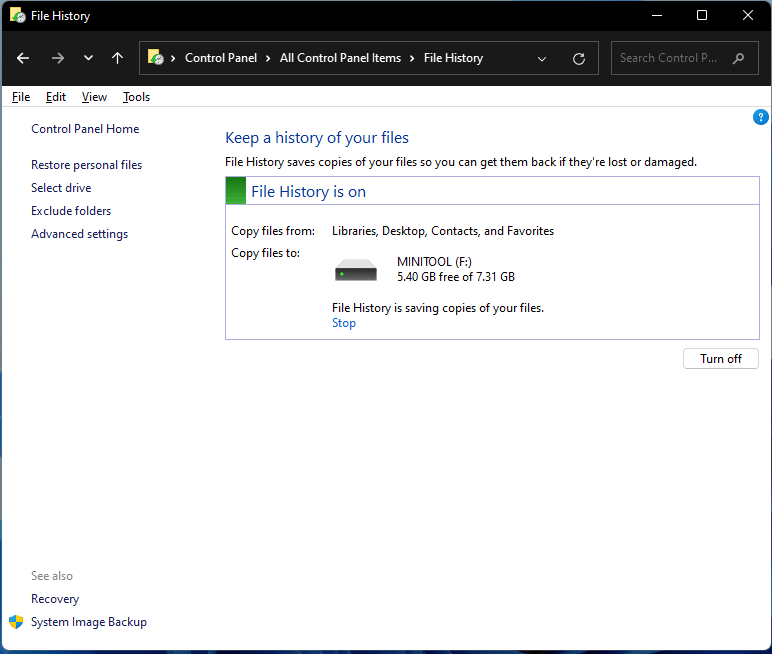Click the back navigation arrow
Viewport: 772px width, 654px height.
(x=23, y=58)
